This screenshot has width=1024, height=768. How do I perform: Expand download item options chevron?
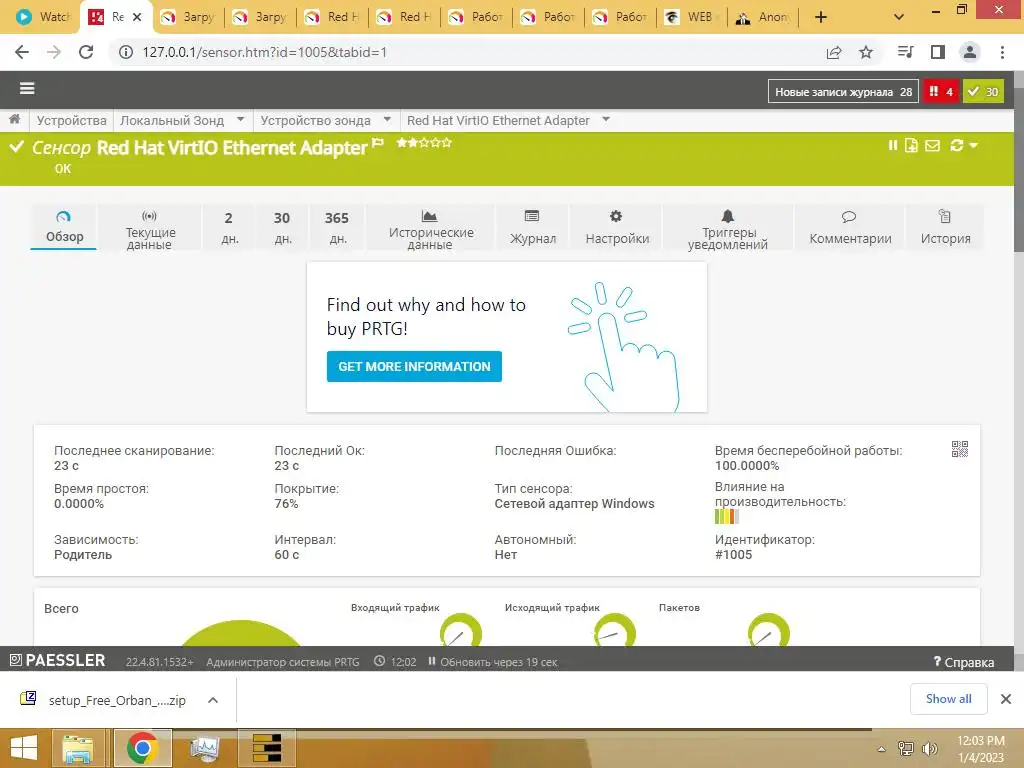tap(213, 700)
